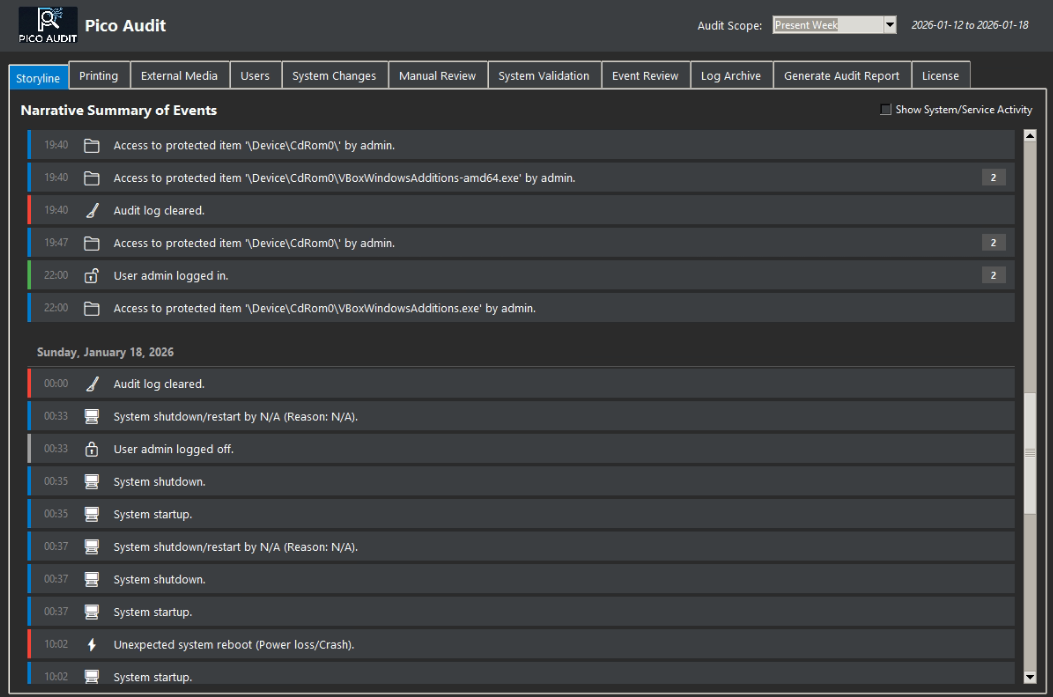Select the System Validation tab
Image resolution: width=1053 pixels, height=697 pixels.
point(544,74)
